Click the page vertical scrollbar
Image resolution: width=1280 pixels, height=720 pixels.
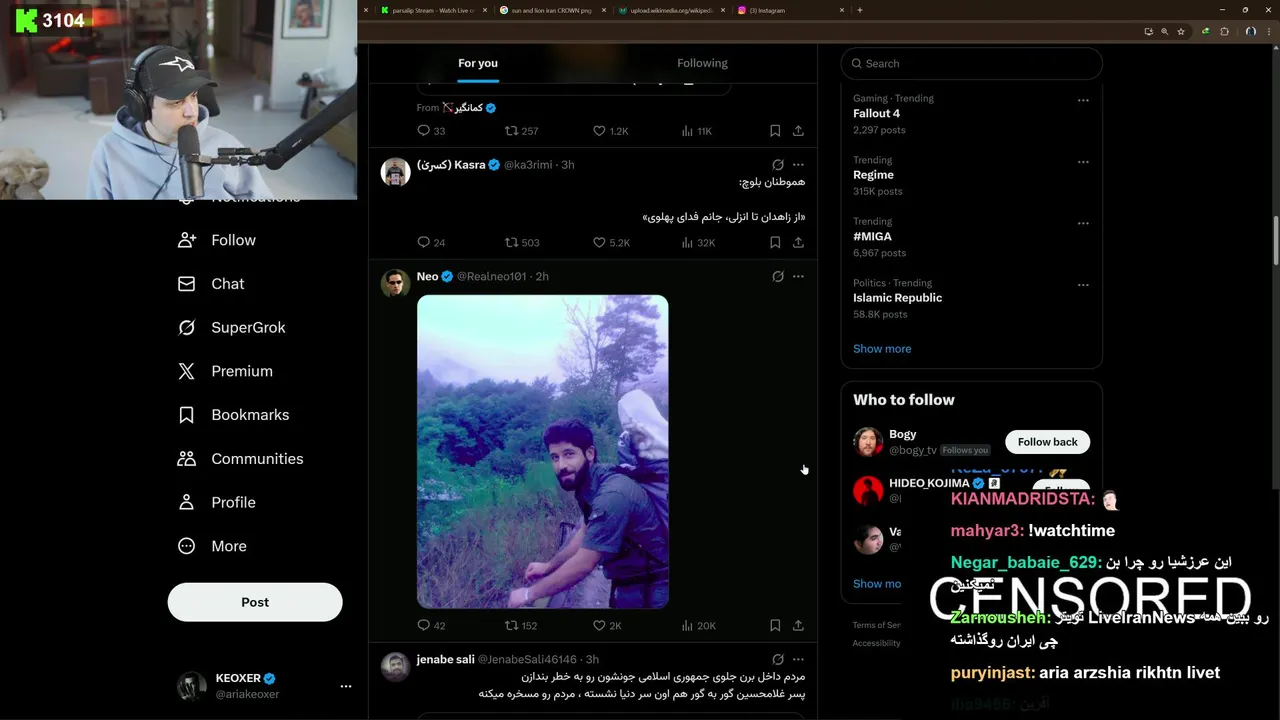[x=1275, y=240]
